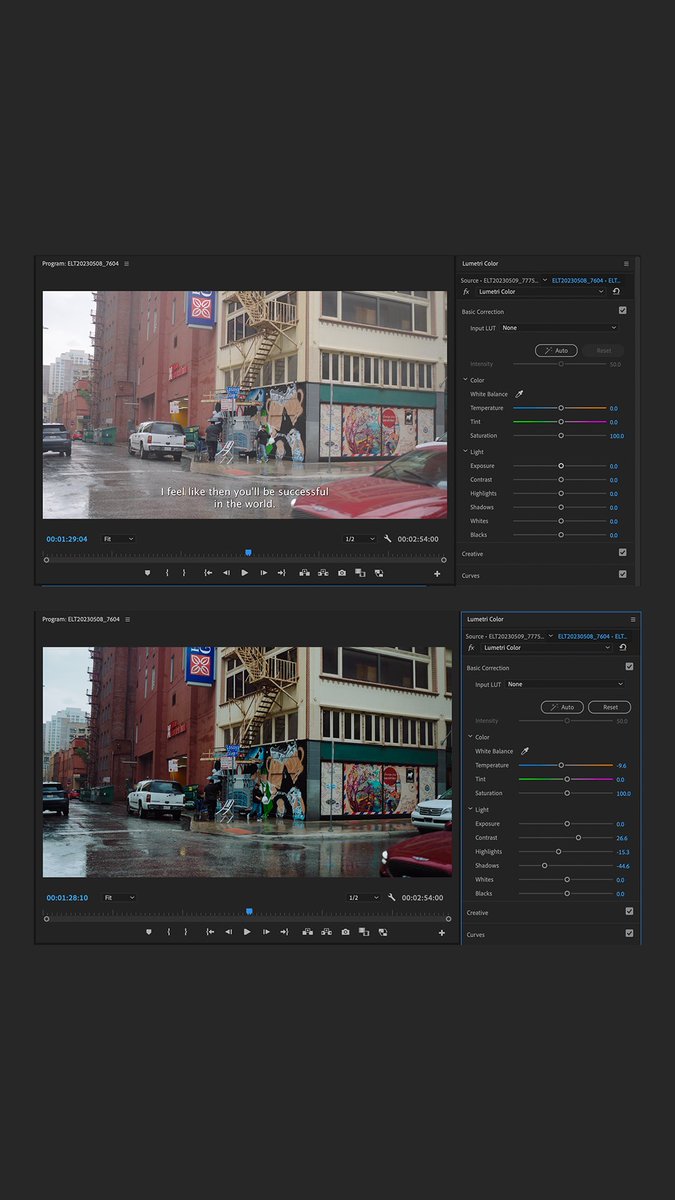Screen dimensions: 675x1200
Task: Toggle the fx bypass icon in the upper Lumetri panel
Action: (466, 292)
